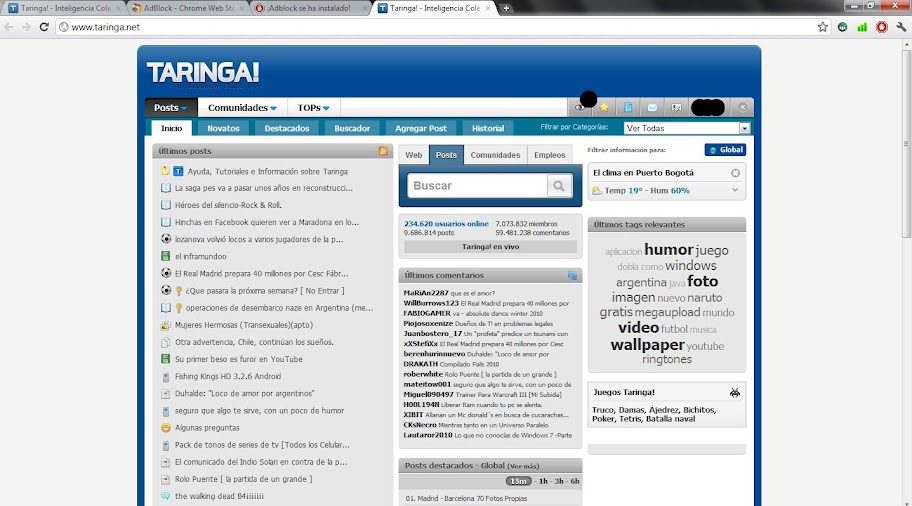
Task: Click the search magnifier button
Action: (x=559, y=186)
